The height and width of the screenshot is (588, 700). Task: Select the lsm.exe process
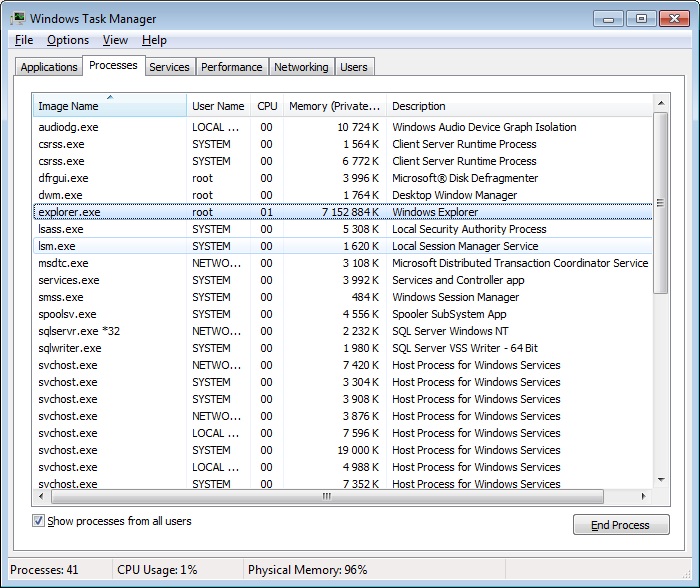coord(342,246)
